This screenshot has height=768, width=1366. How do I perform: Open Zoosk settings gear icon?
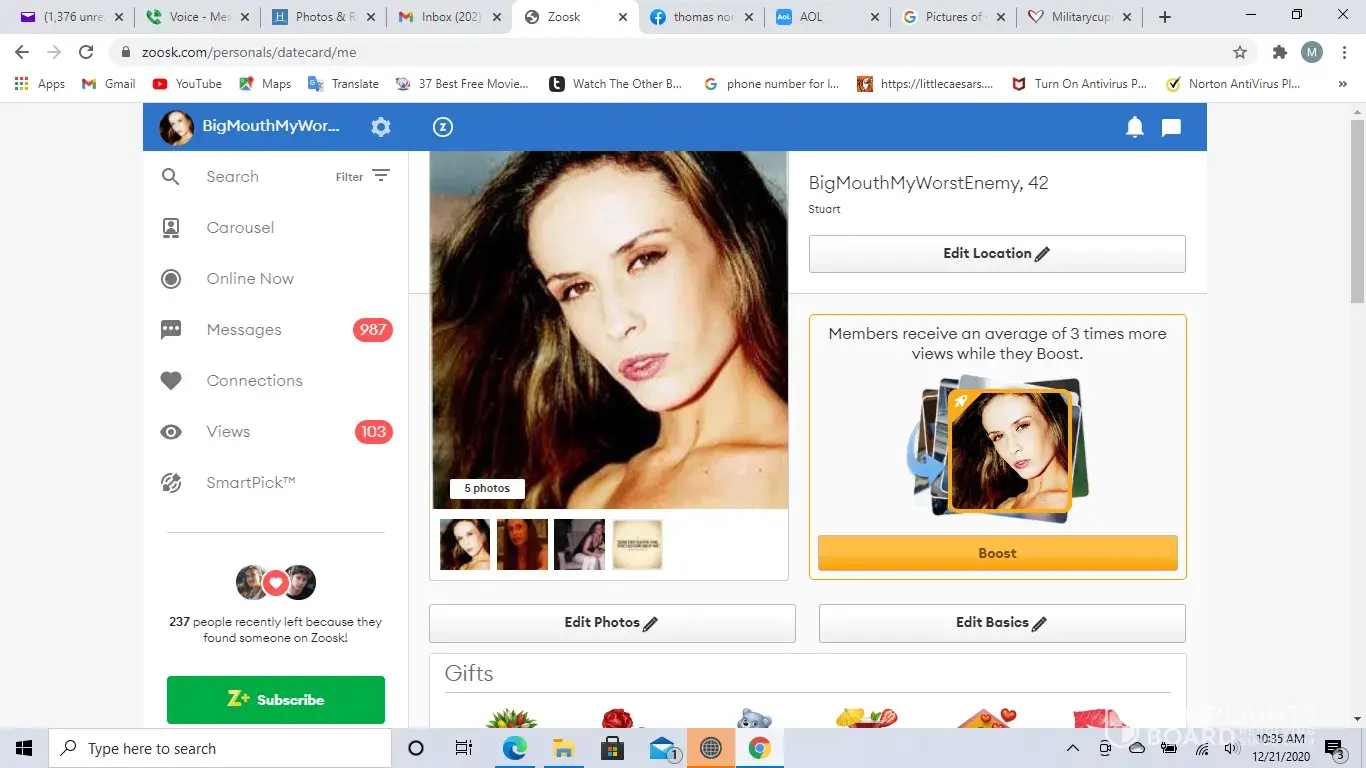coord(381,127)
